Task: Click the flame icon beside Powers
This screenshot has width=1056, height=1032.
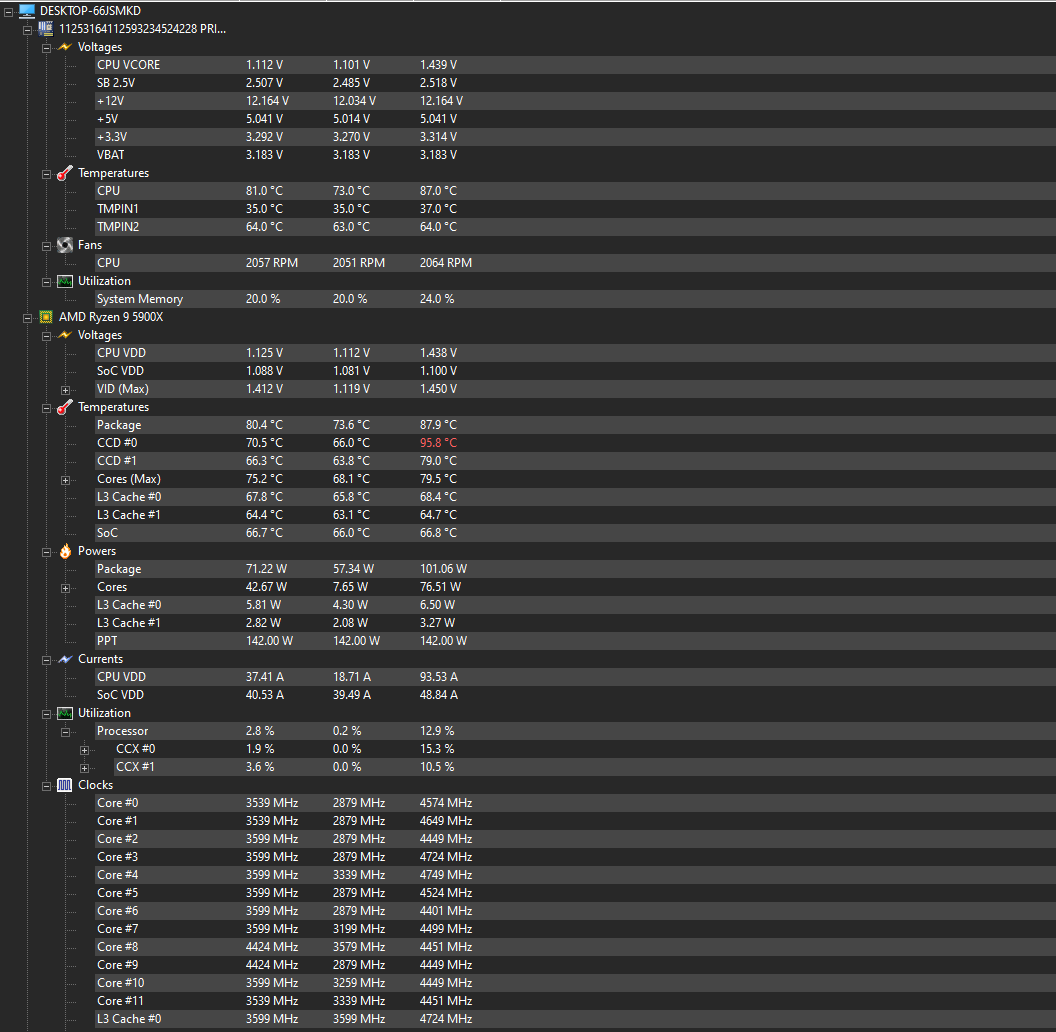Action: click(x=65, y=551)
